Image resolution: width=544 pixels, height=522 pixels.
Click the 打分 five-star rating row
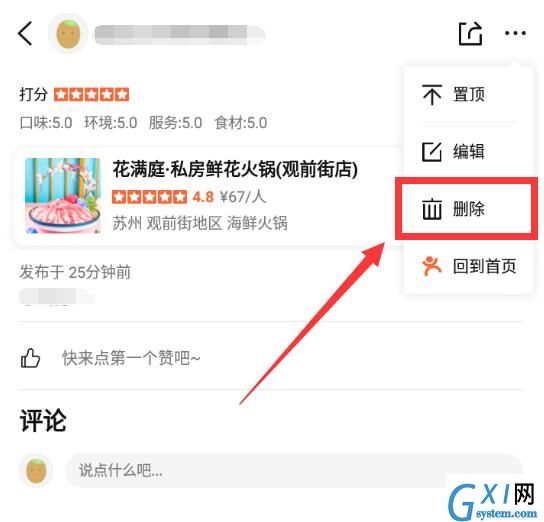tap(74, 94)
